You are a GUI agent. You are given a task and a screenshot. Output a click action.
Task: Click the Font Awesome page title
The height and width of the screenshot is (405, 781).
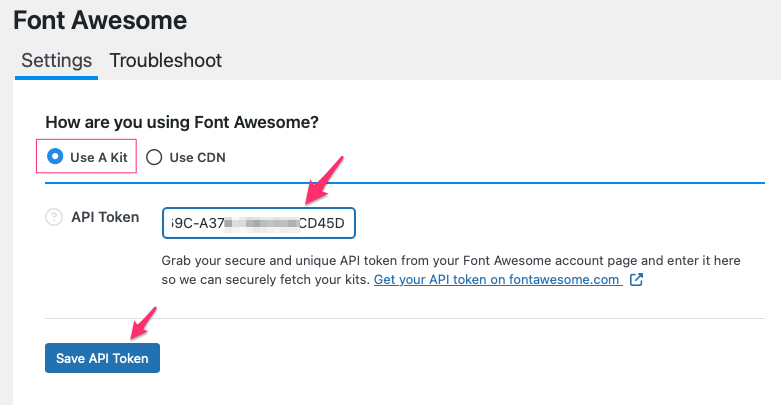pyautogui.click(x=100, y=19)
